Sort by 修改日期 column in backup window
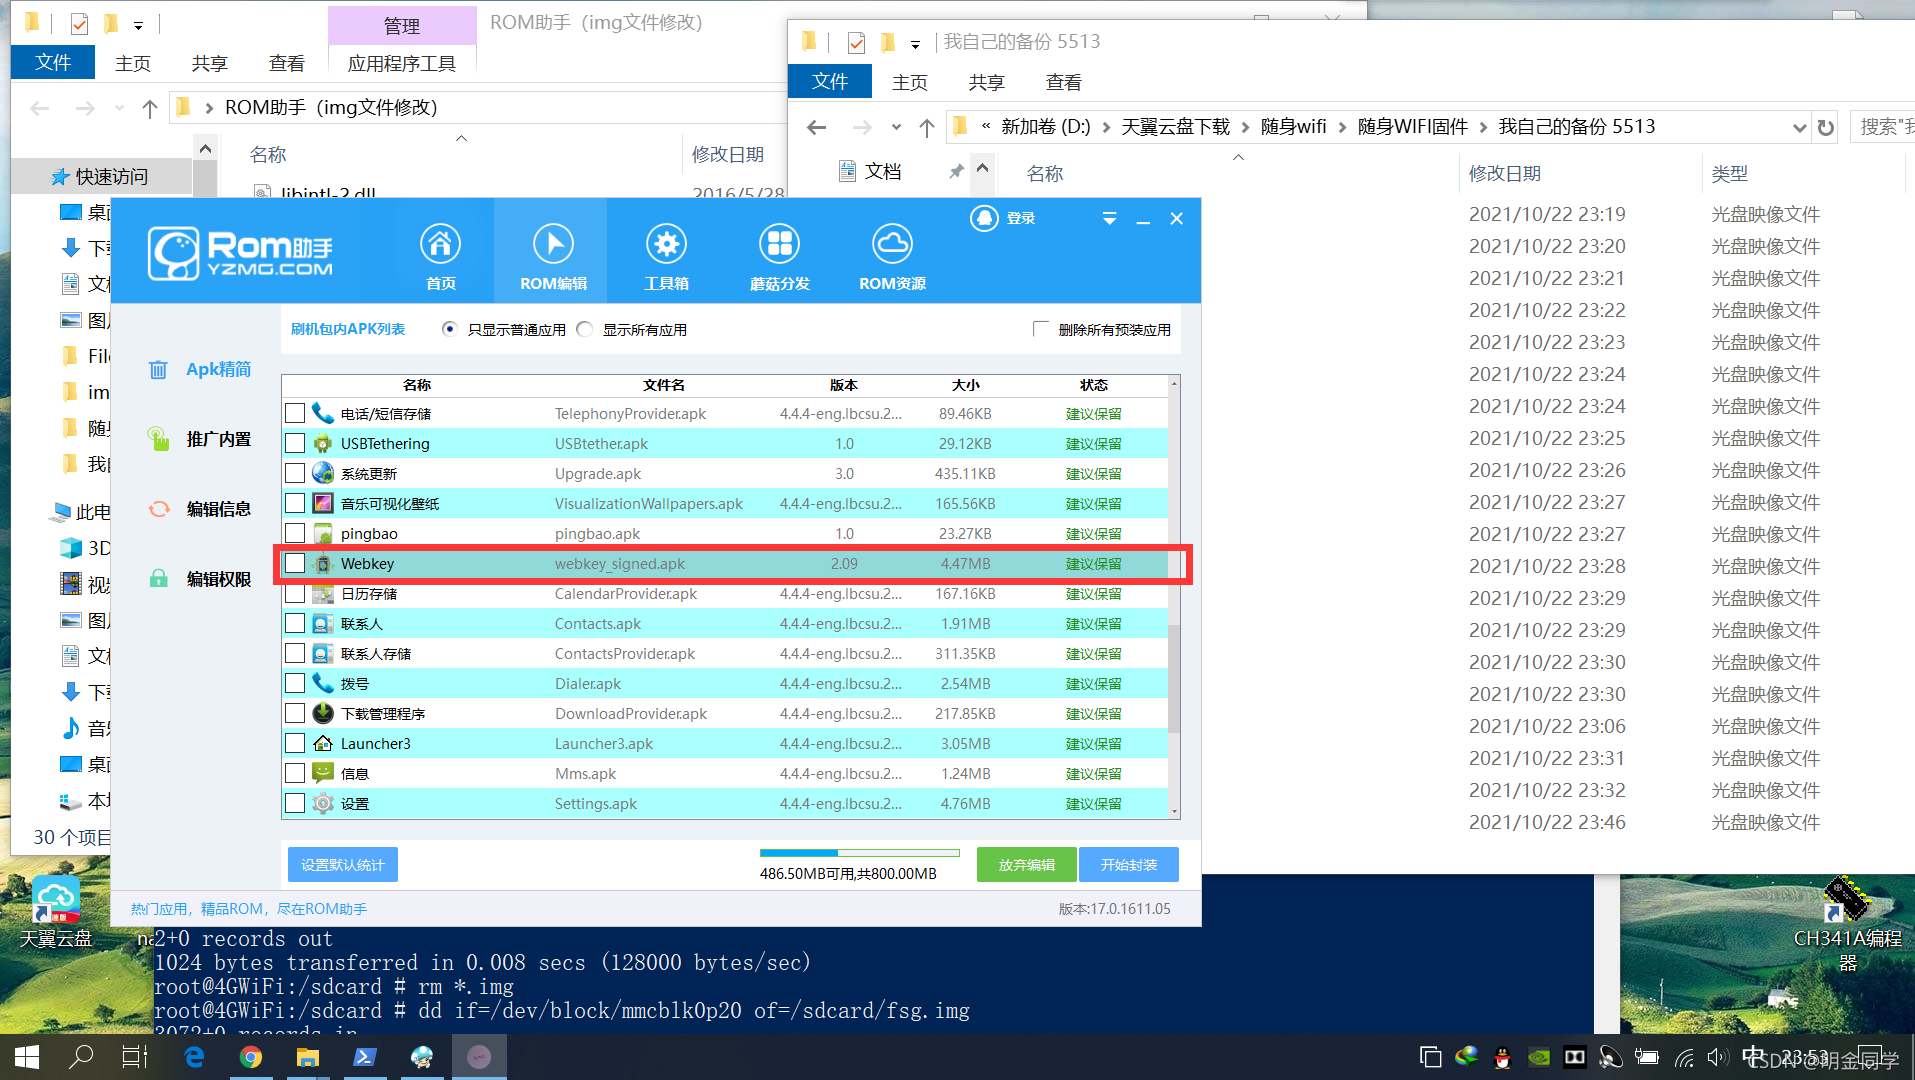The width and height of the screenshot is (1915, 1080). (x=1504, y=173)
